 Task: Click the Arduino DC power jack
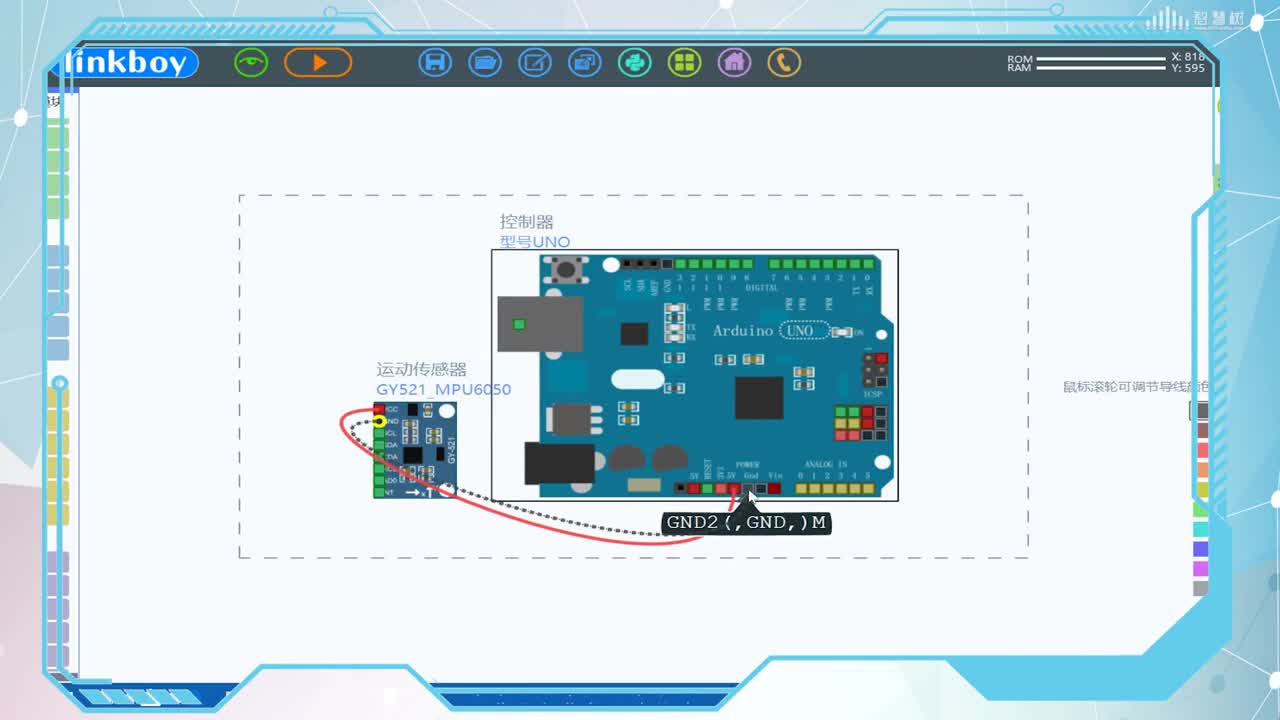tap(559, 464)
